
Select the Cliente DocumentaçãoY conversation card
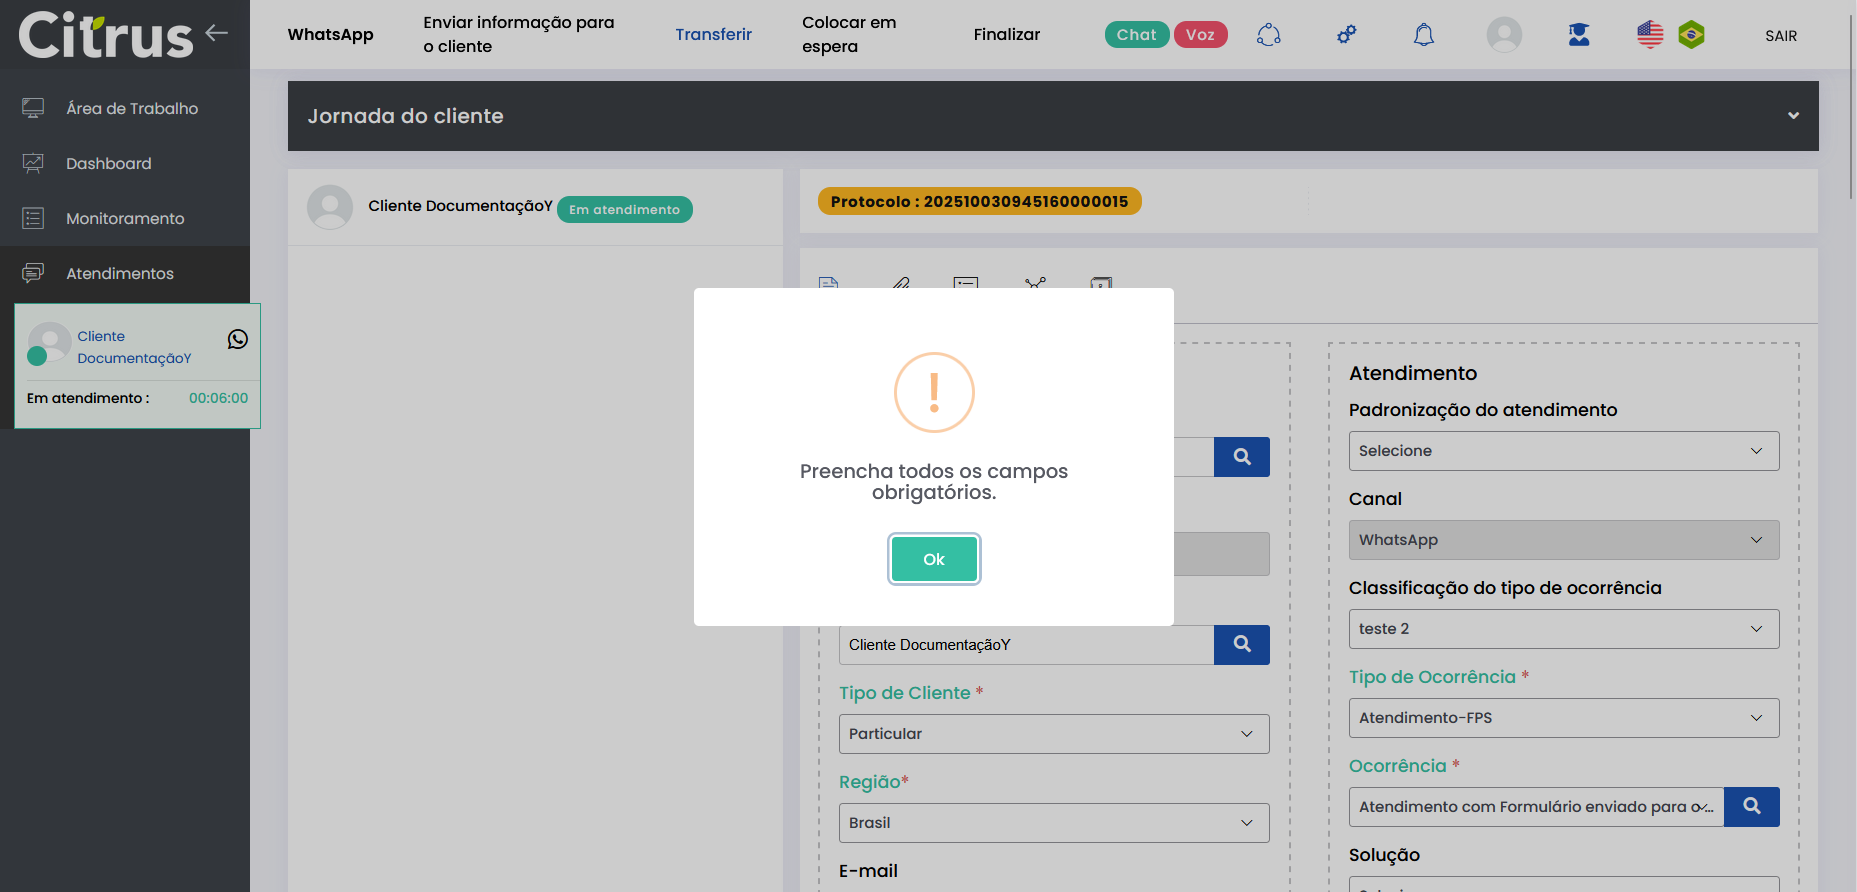point(137,366)
